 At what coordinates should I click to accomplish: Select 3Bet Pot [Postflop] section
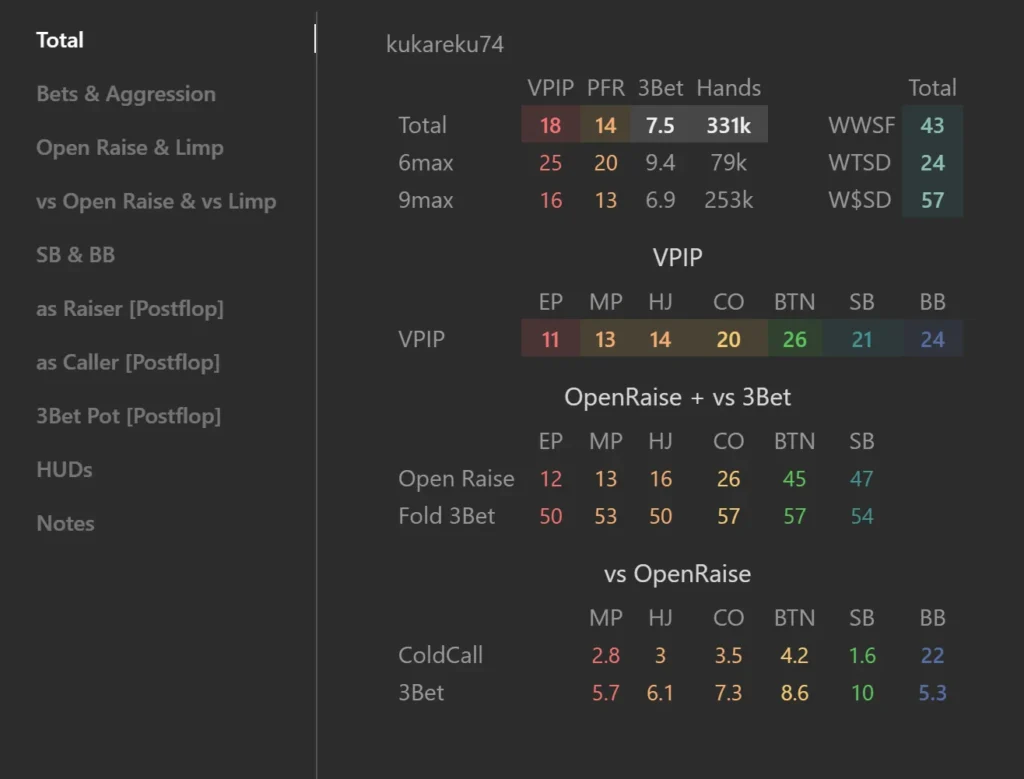[x=129, y=416]
